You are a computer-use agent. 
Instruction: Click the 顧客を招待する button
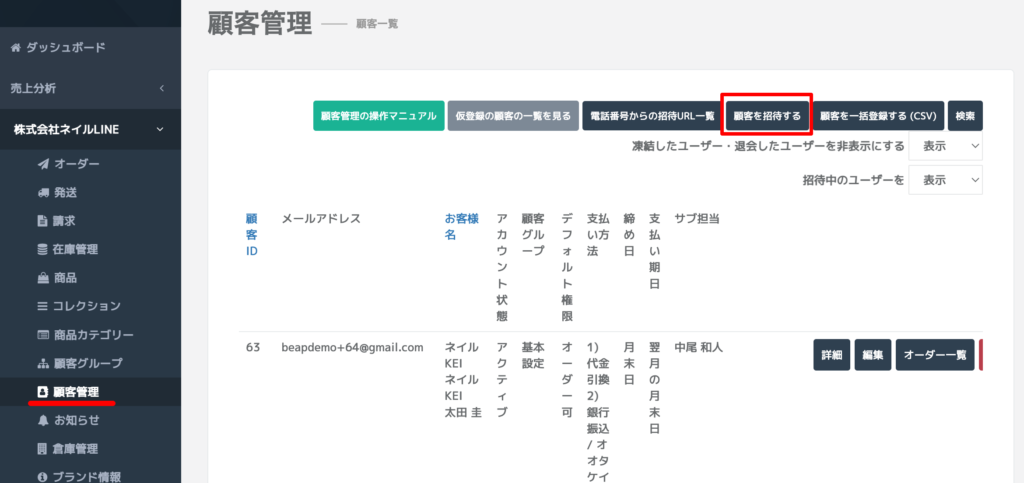767,116
